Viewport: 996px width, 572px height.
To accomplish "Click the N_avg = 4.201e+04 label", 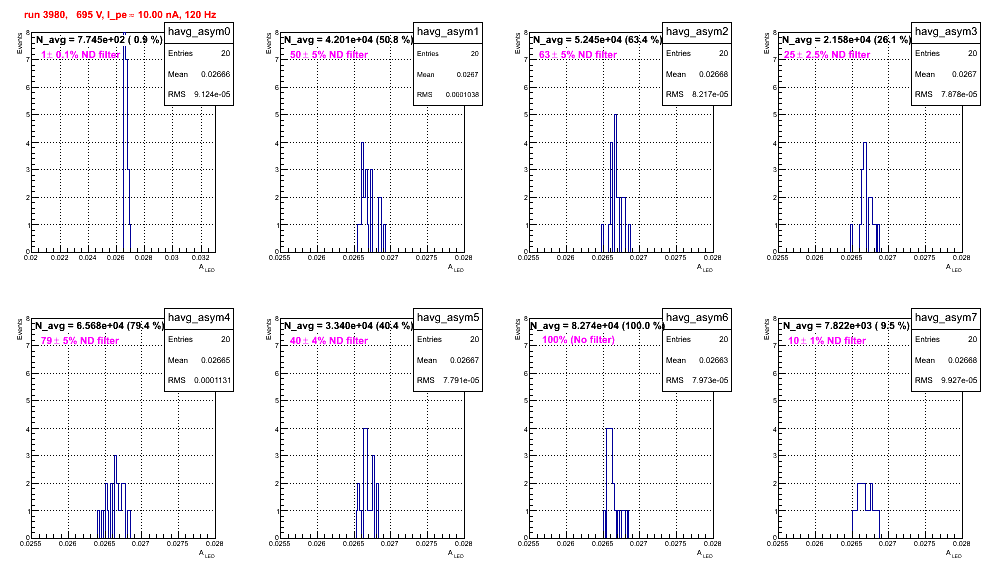I will (348, 39).
